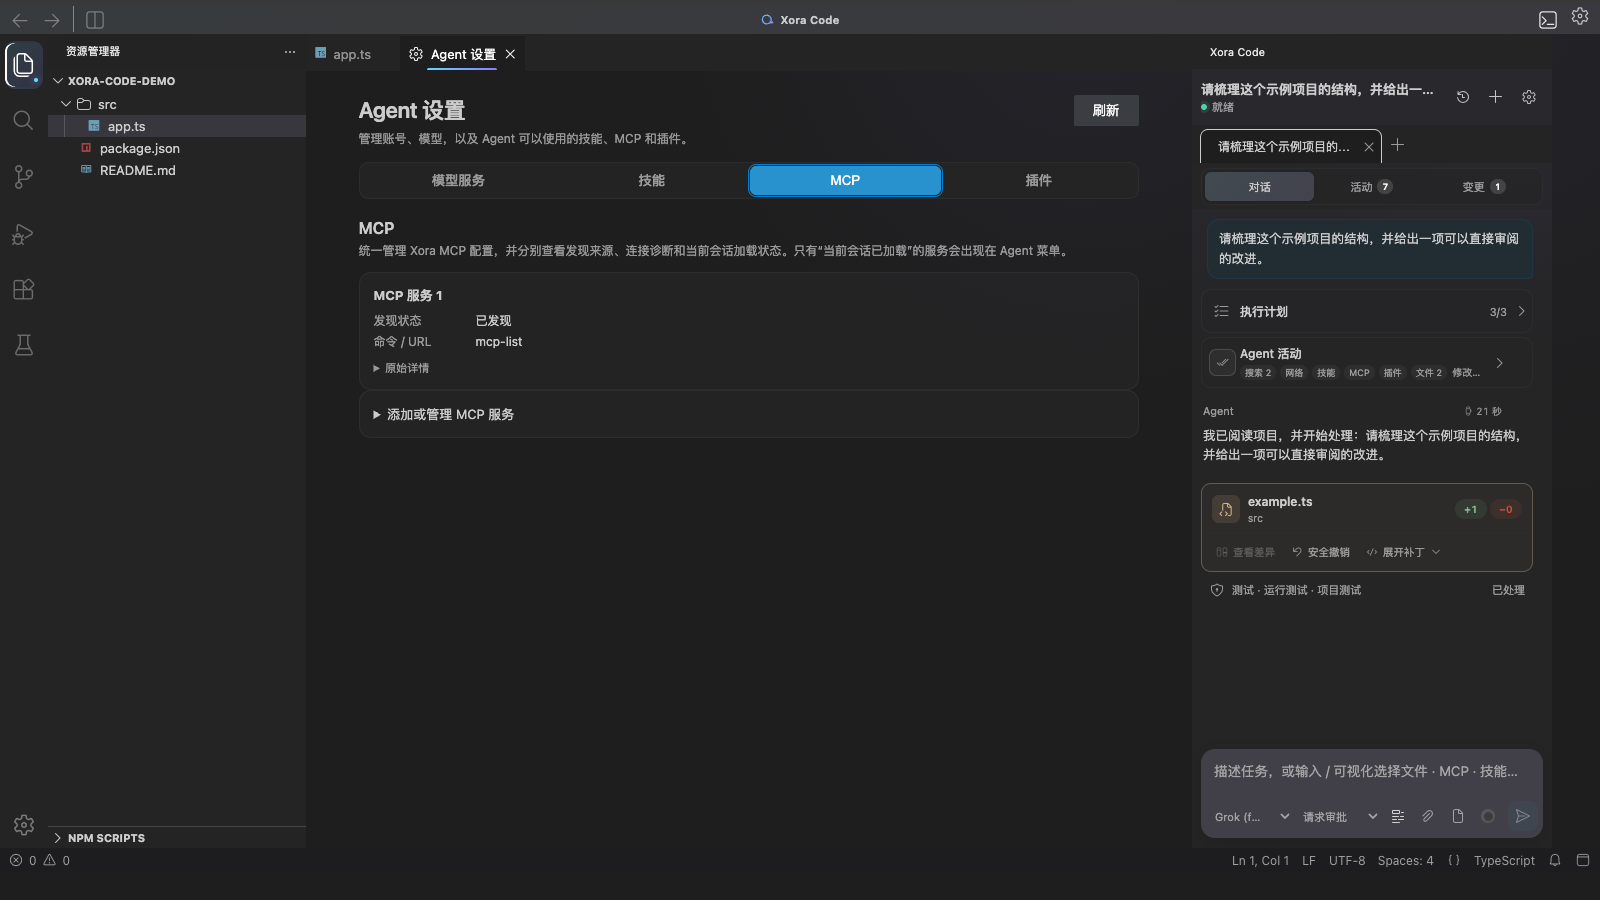Click the circle stop icon in the chat input bar
This screenshot has height=900, width=1600.
1488,816
